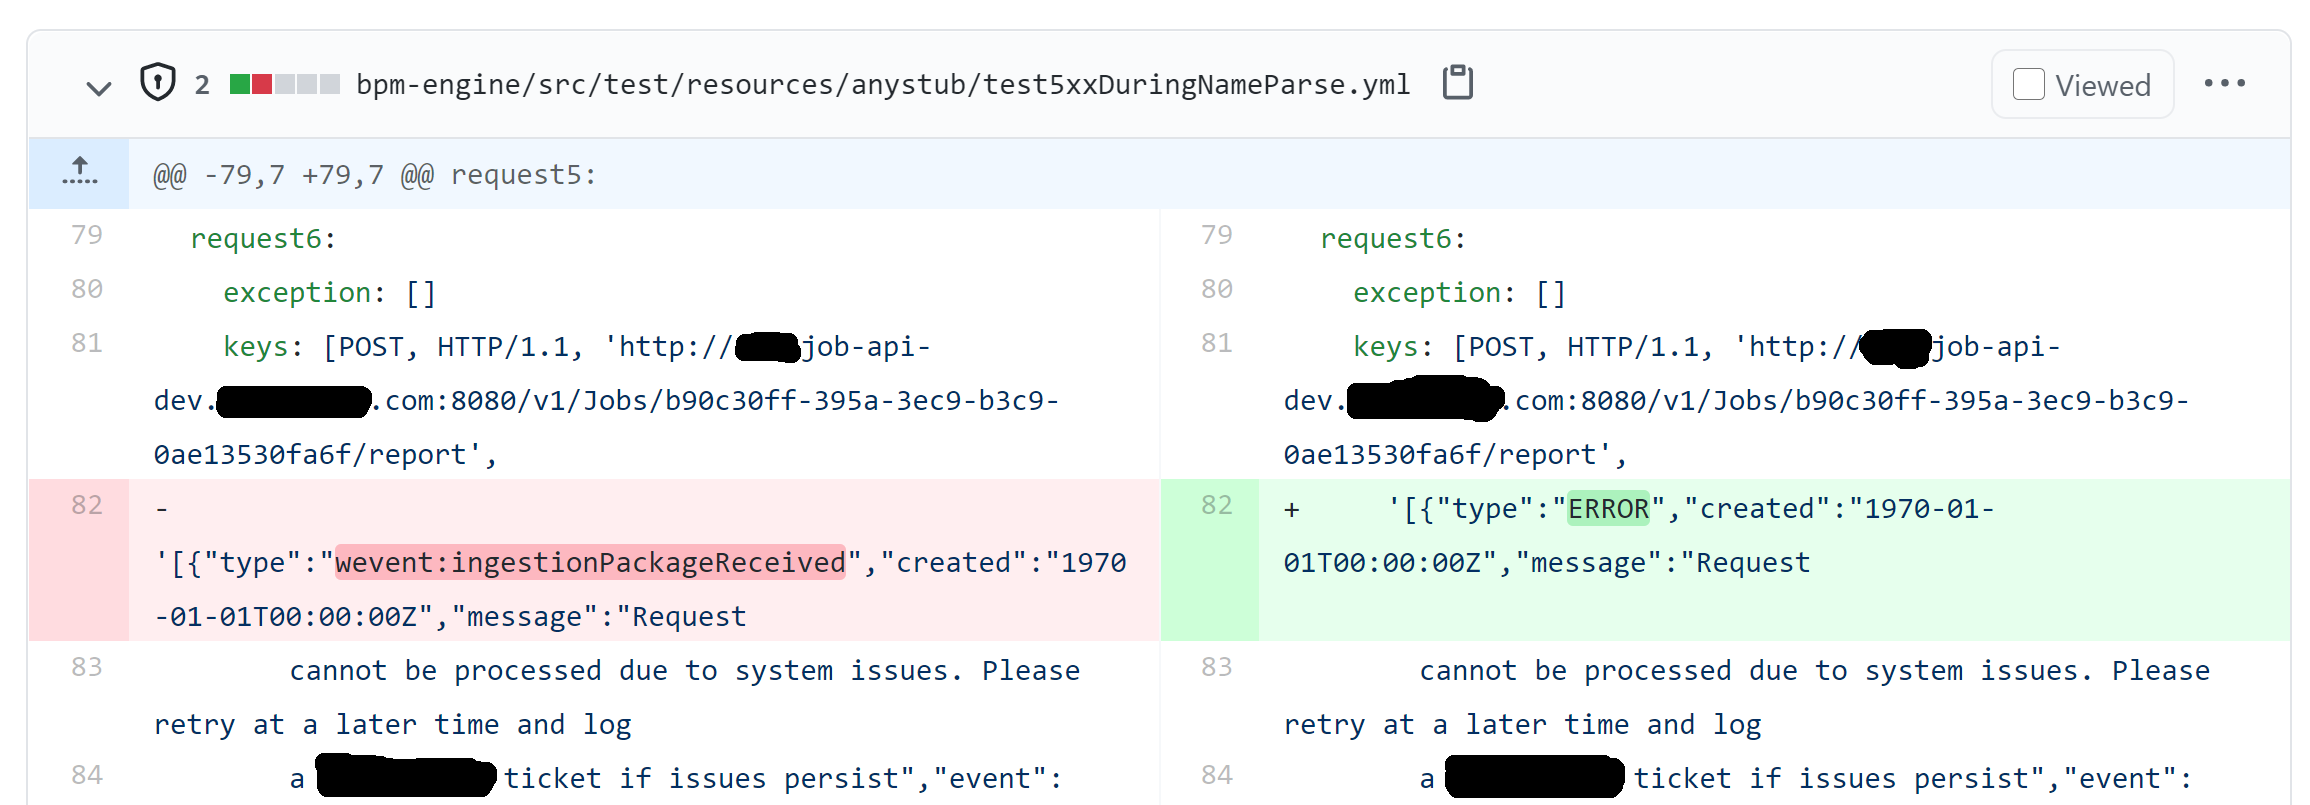Click right line number 84
Screen dimensions: 2310x805
(1217, 775)
